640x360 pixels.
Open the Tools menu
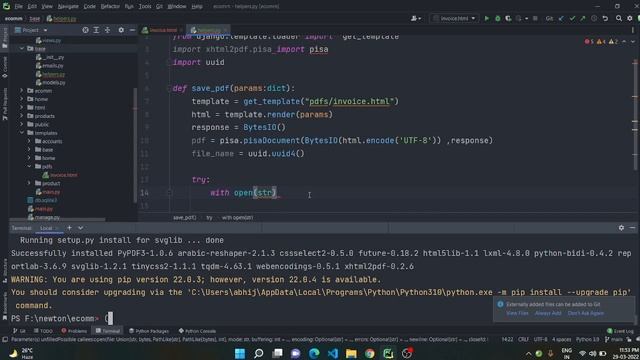(144, 7)
